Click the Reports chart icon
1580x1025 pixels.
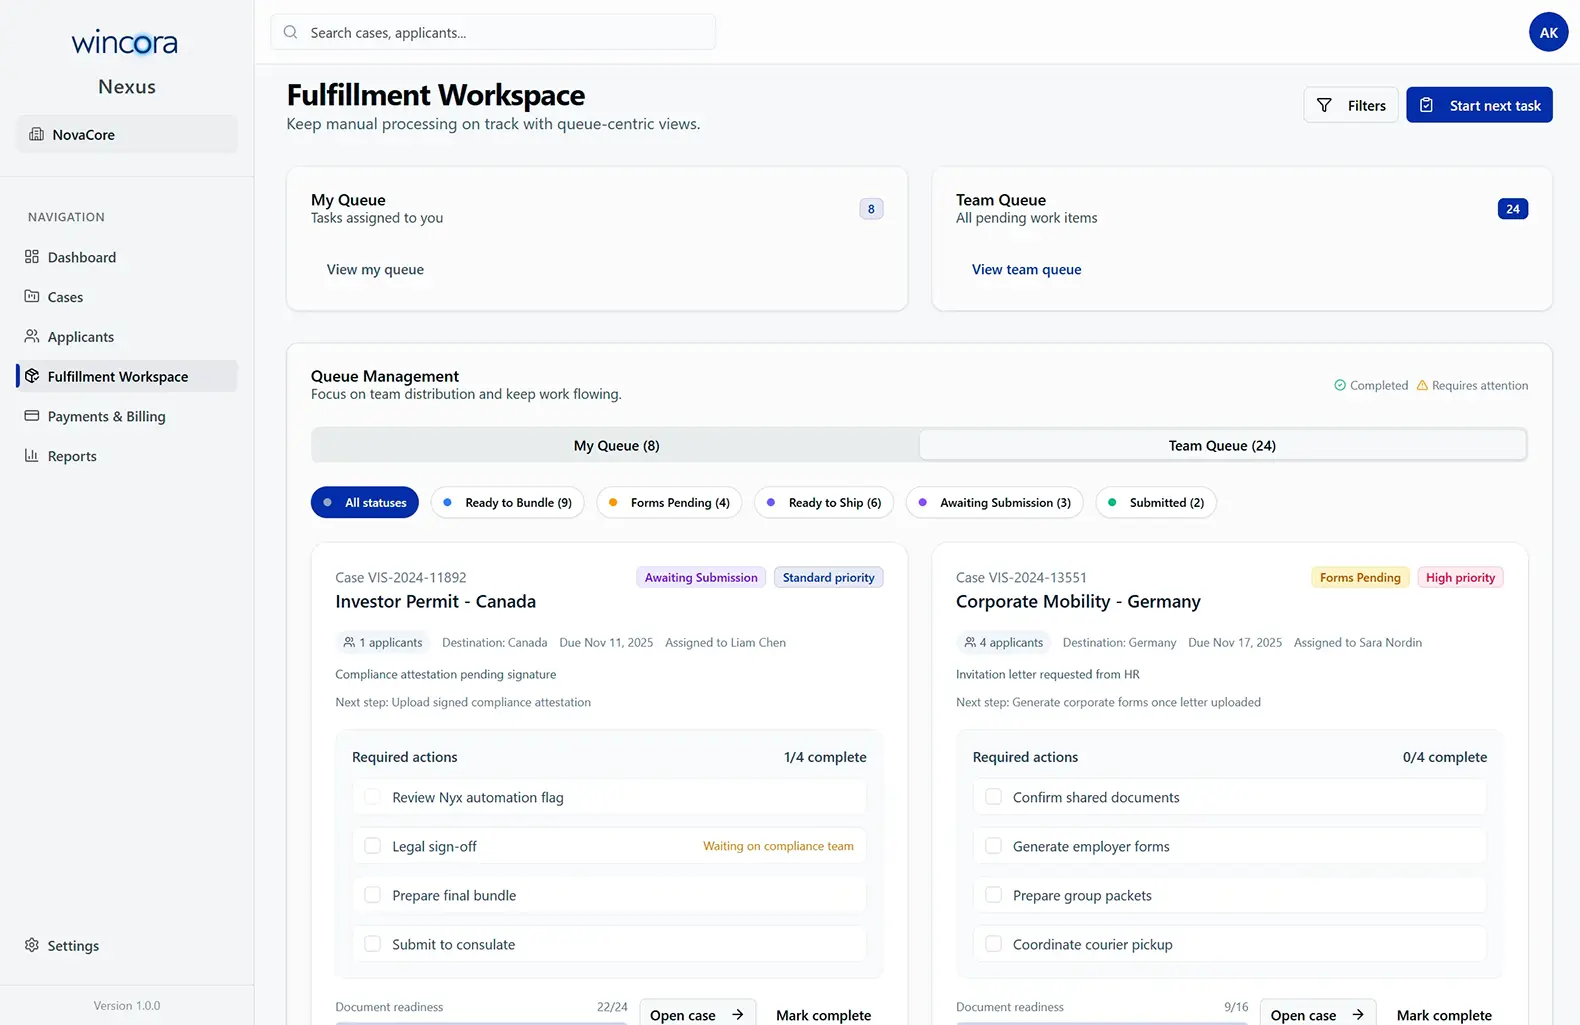[32, 456]
